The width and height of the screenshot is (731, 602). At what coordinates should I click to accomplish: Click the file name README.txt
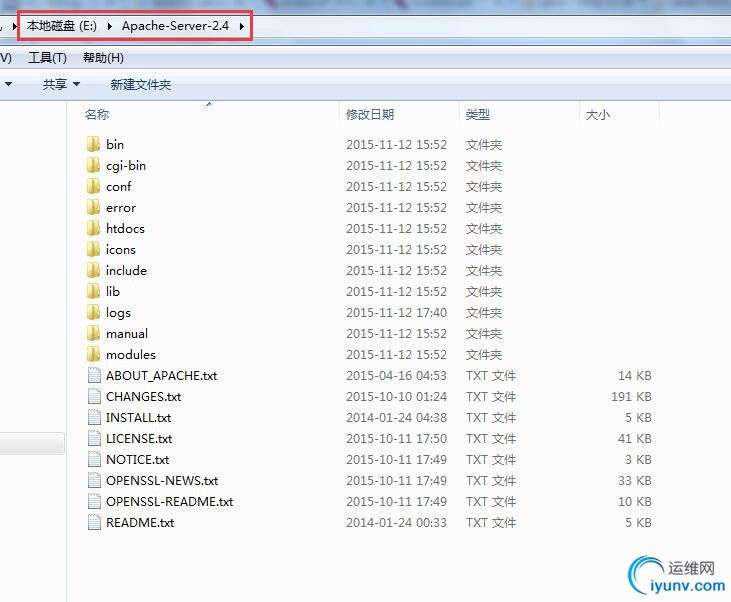(140, 523)
